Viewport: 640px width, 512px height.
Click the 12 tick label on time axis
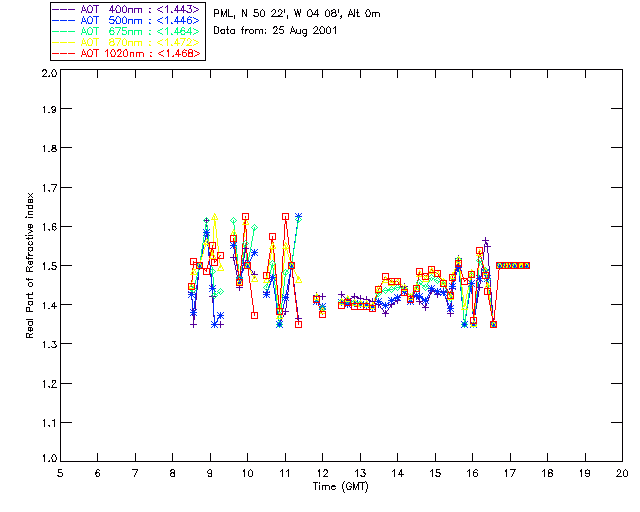[322, 472]
